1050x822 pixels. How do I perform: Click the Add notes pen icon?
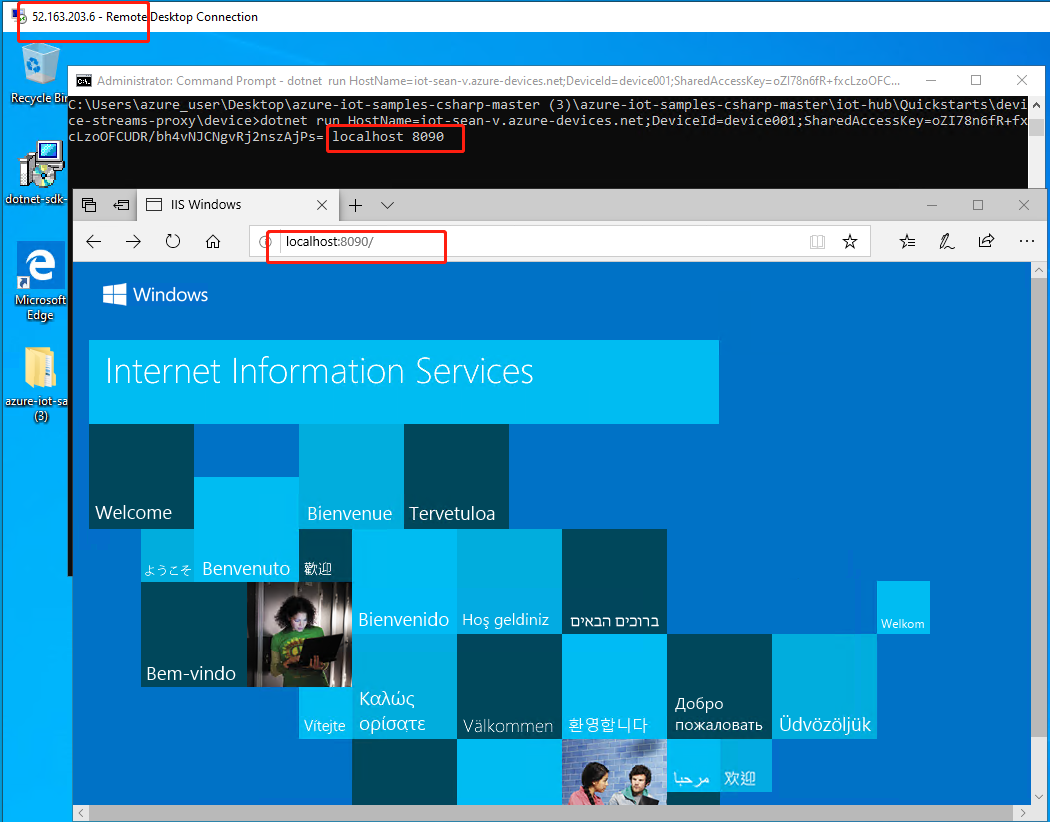pyautogui.click(x=946, y=242)
